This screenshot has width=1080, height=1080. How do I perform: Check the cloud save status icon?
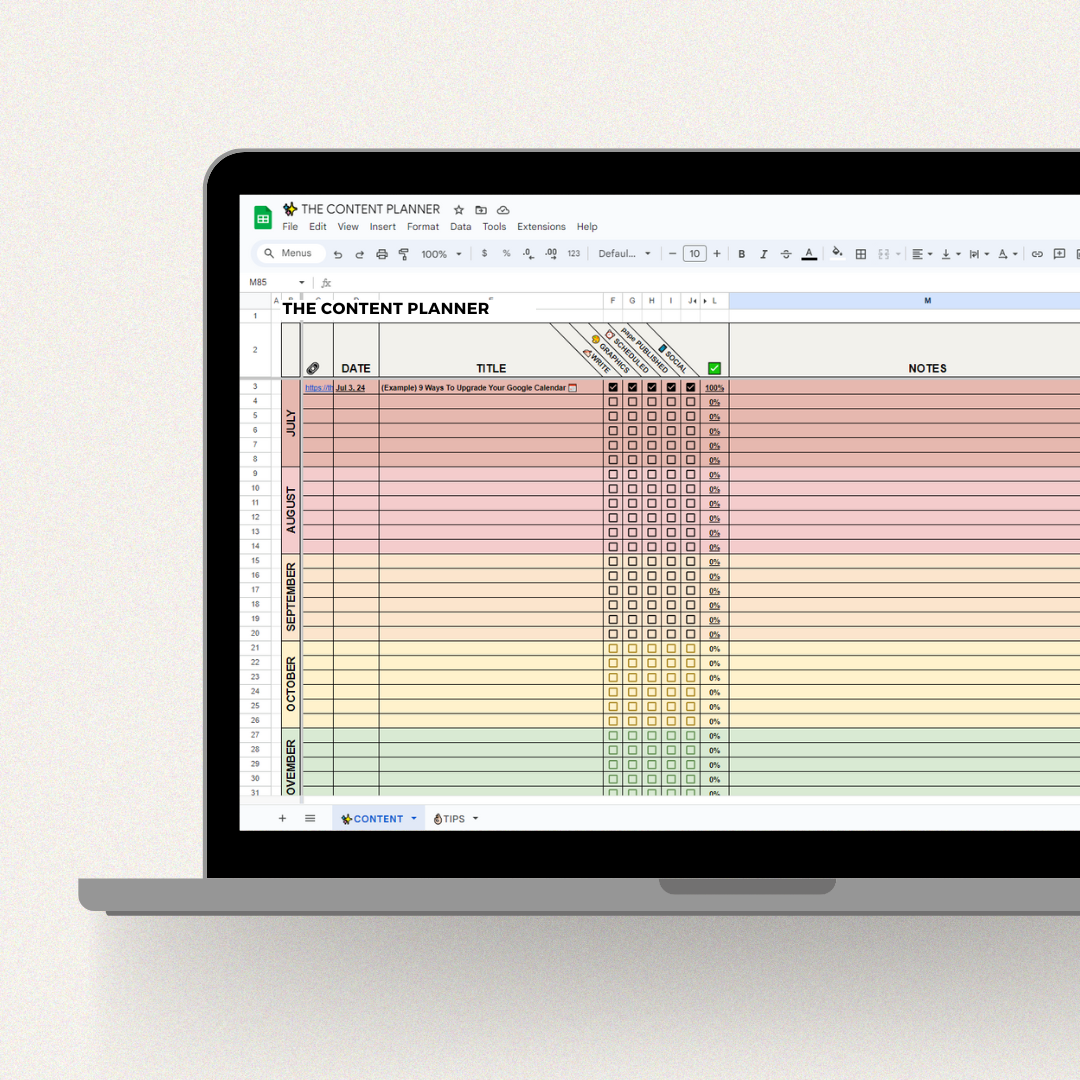point(503,210)
